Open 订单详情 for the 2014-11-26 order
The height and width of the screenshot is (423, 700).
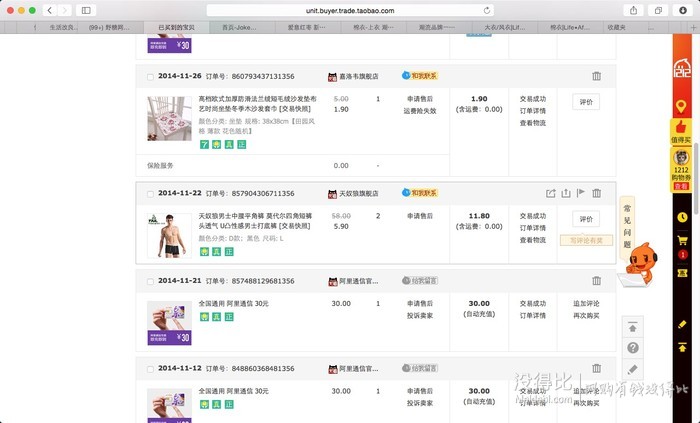(533, 111)
